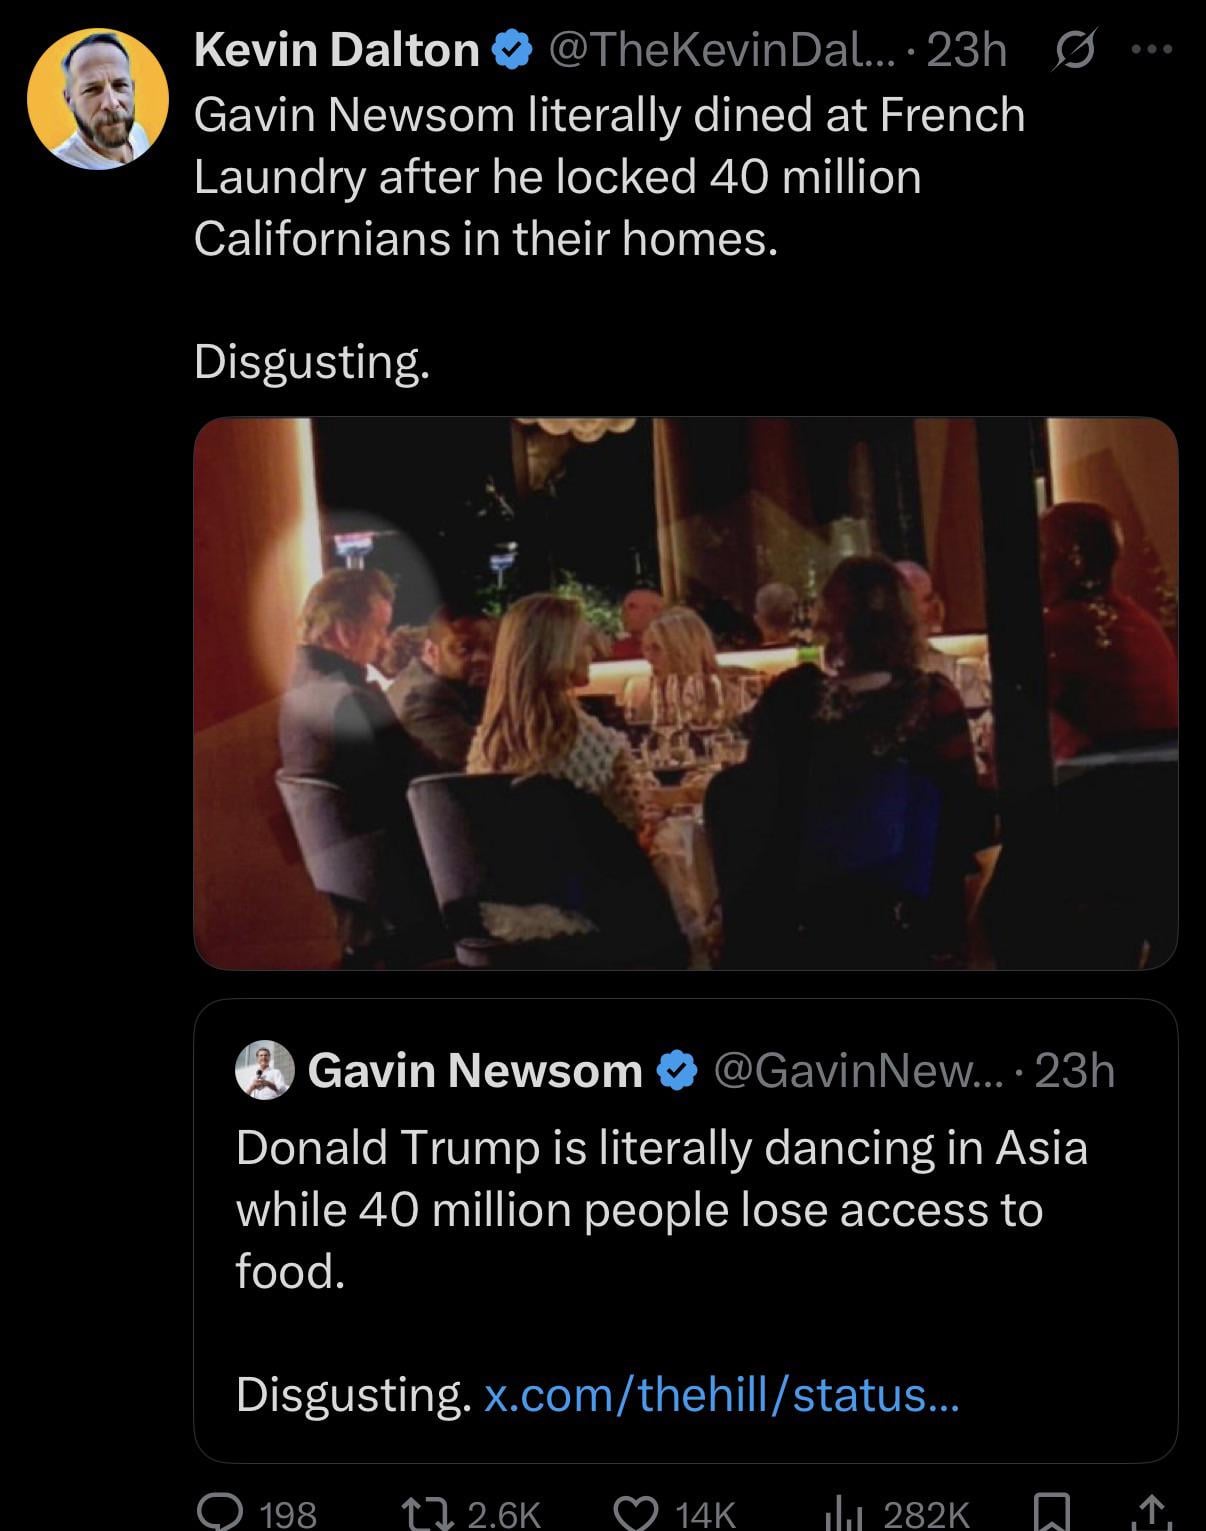Bookmark this tweet

1051,1512
